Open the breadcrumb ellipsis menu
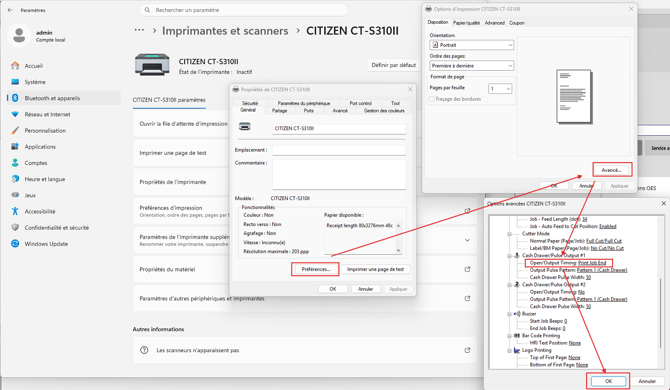The image size is (670, 390). [x=139, y=30]
